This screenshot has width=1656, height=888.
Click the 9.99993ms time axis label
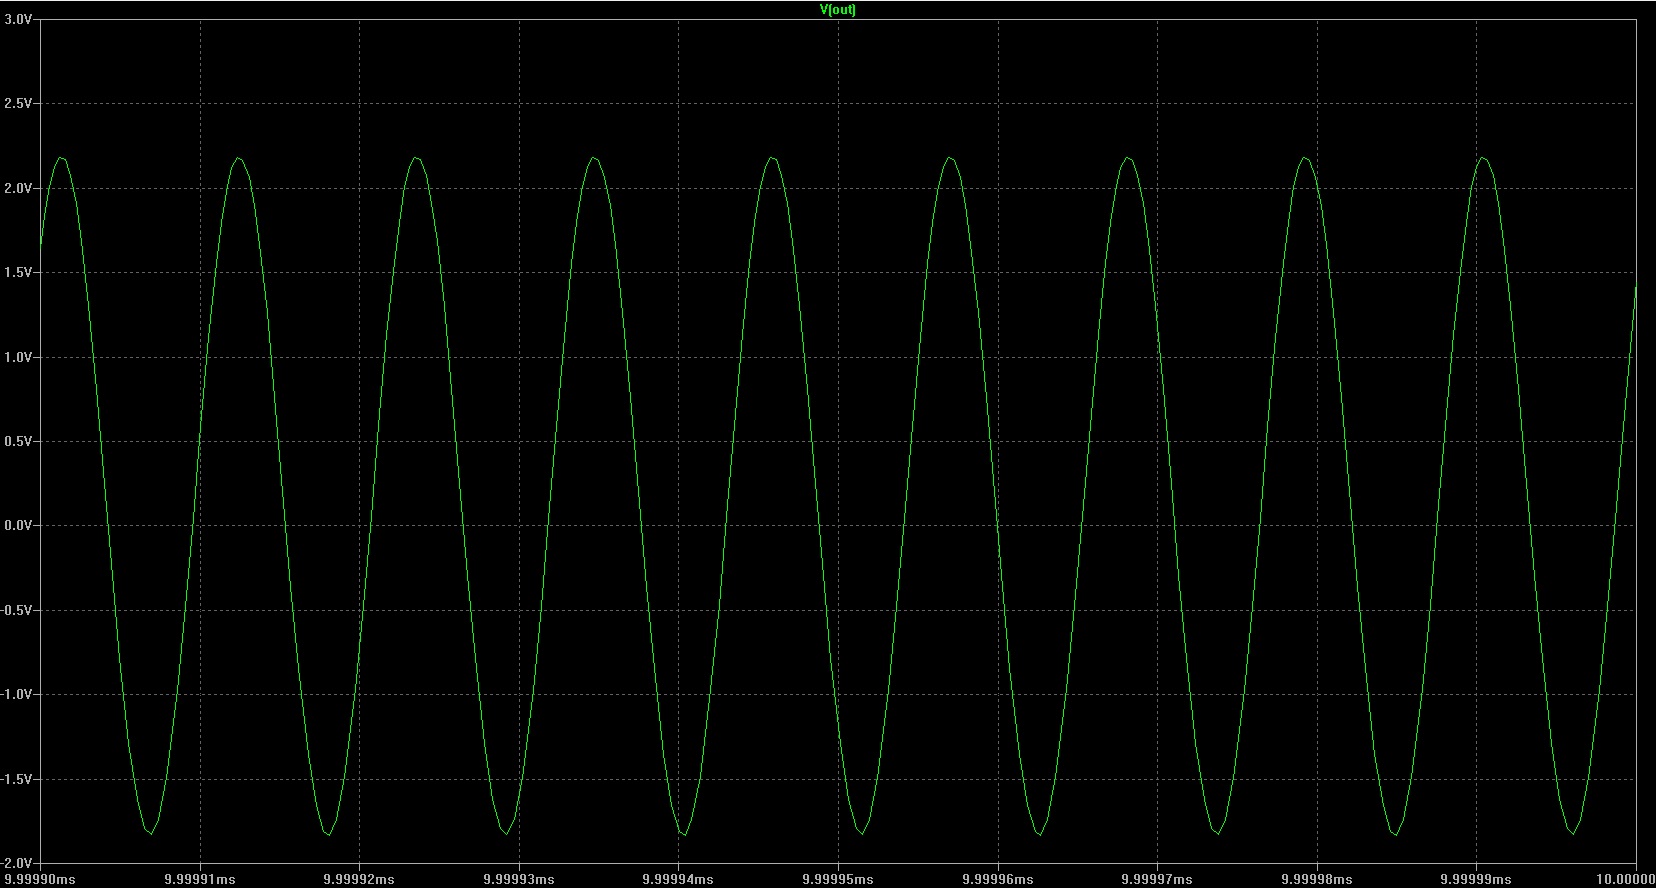point(519,879)
